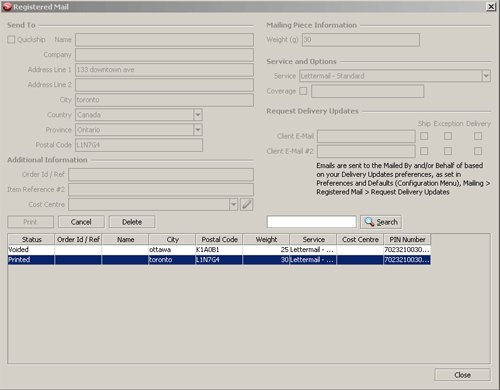500x390 pixels.
Task: Click the Client E-Mail #2 field
Action: click(x=366, y=151)
